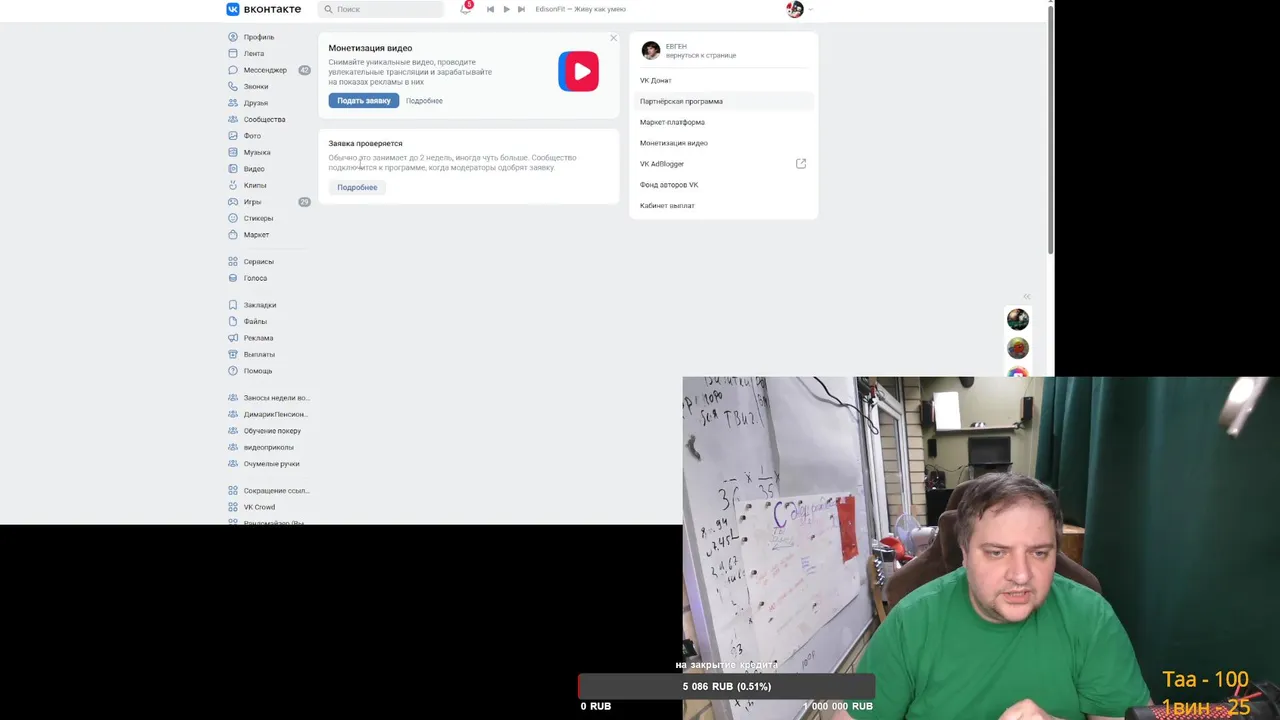Screen dimensions: 1280x720
Task: Select Монетизация видео in right menu
Action: [x=723, y=143]
